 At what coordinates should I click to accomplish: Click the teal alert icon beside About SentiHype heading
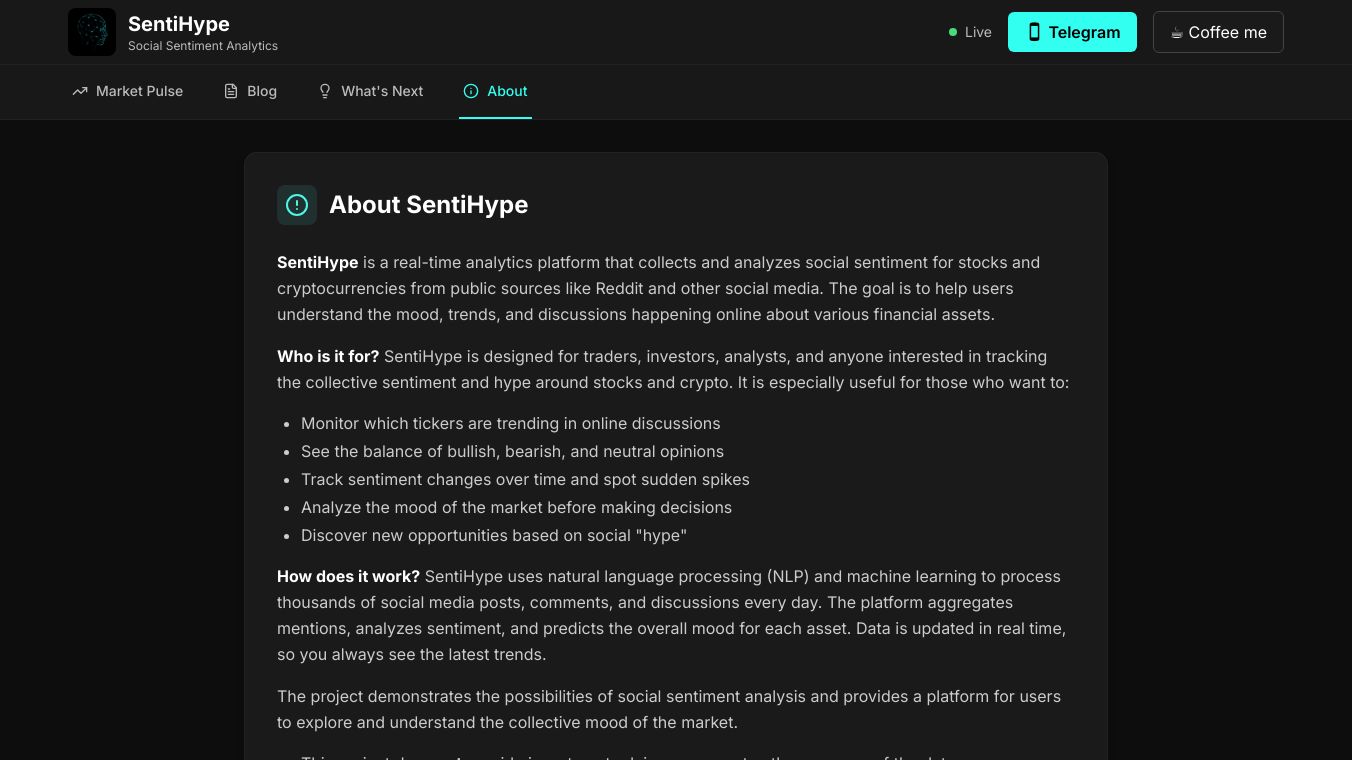pyautogui.click(x=297, y=205)
